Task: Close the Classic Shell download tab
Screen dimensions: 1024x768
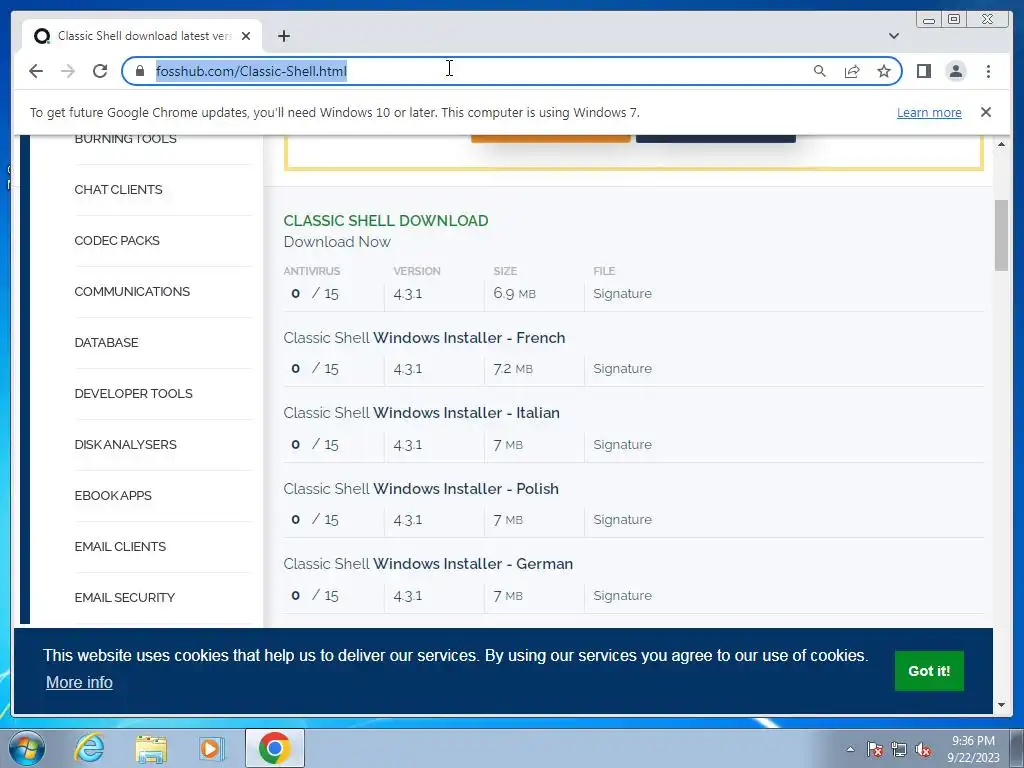Action: (246, 36)
